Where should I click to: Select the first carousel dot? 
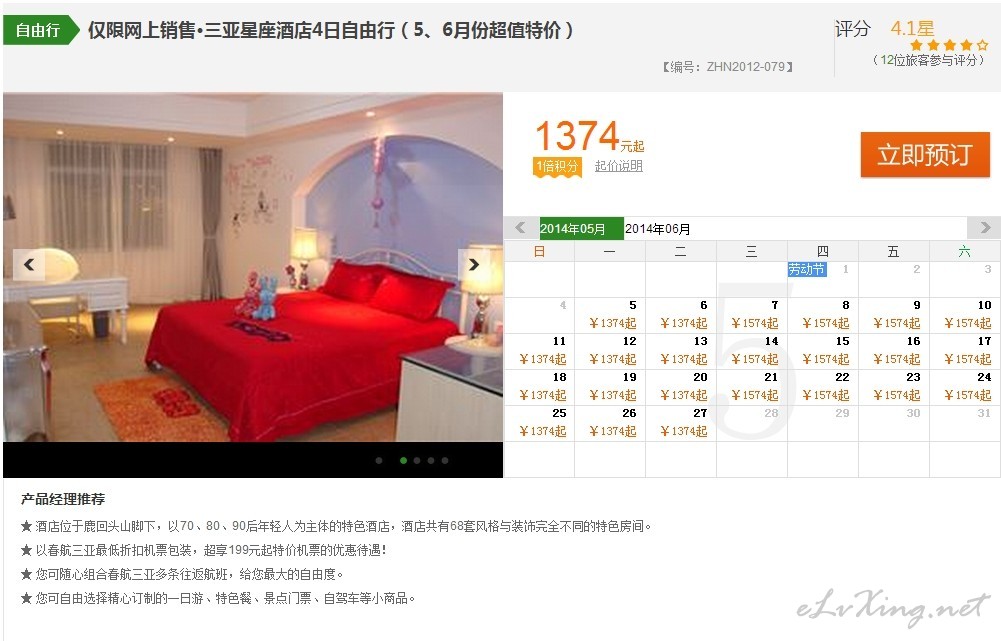379,460
